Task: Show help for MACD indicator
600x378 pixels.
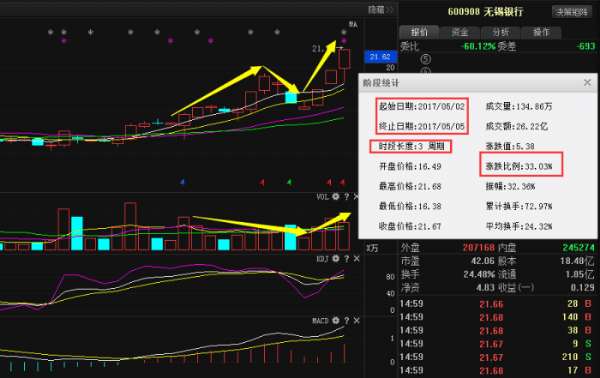Action: [x=347, y=321]
